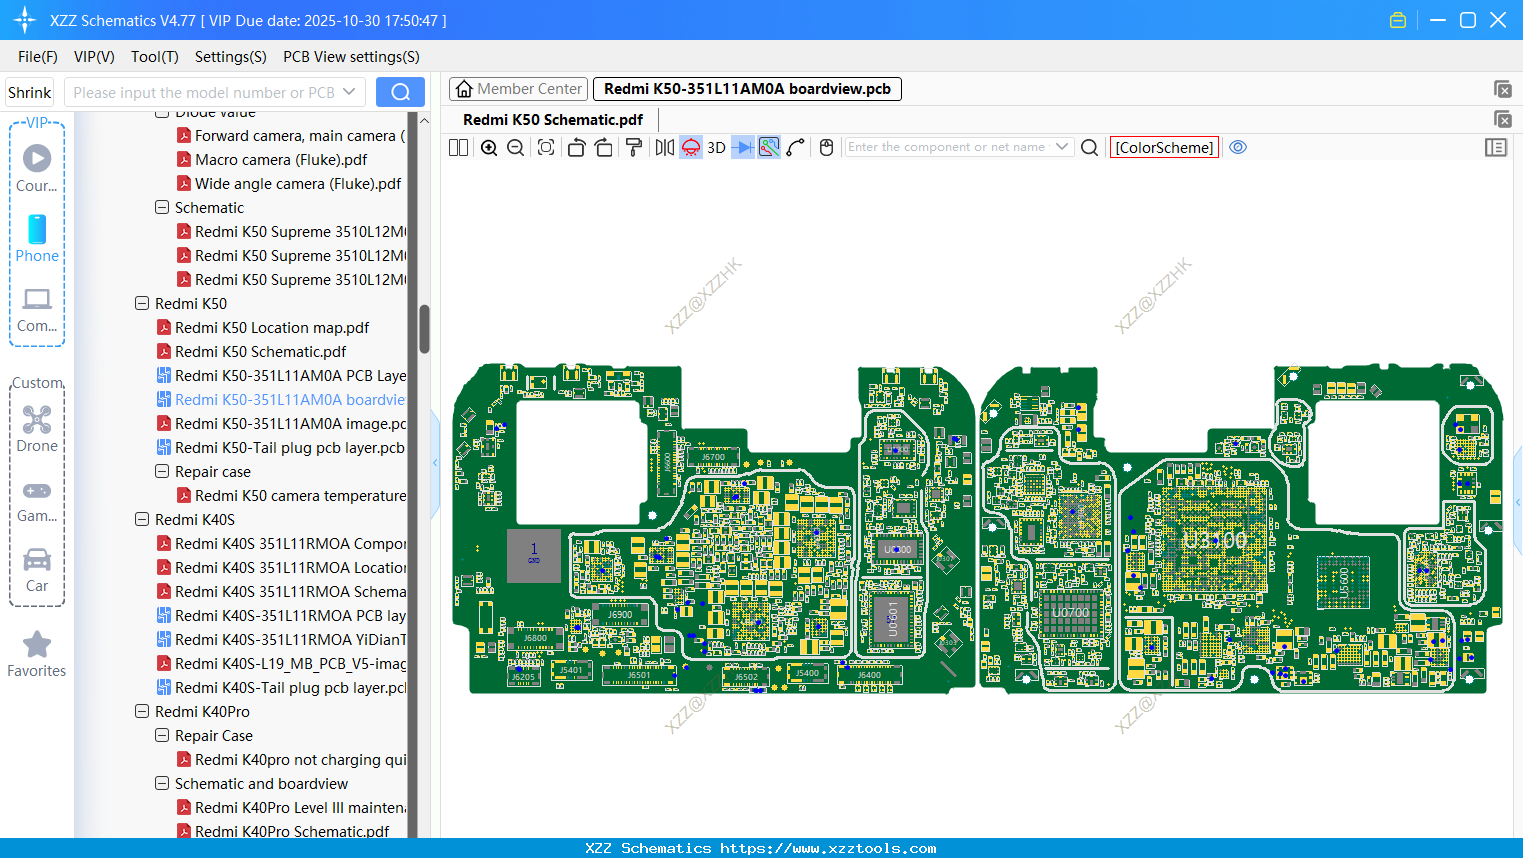
Task: Open the component or net name dropdown
Action: (x=1062, y=147)
